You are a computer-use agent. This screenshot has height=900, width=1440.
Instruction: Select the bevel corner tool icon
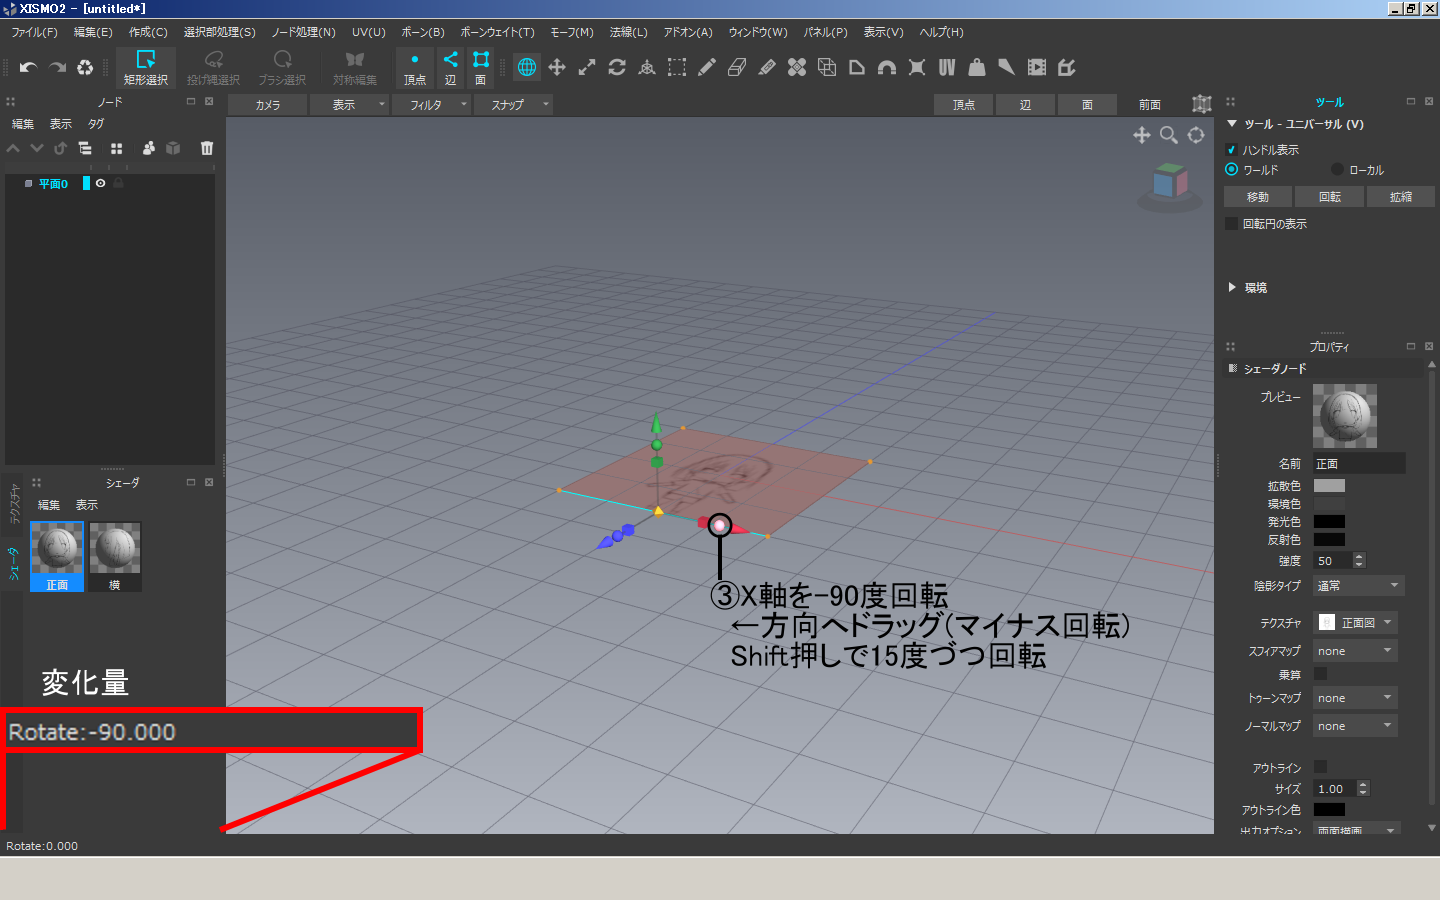(x=857, y=67)
